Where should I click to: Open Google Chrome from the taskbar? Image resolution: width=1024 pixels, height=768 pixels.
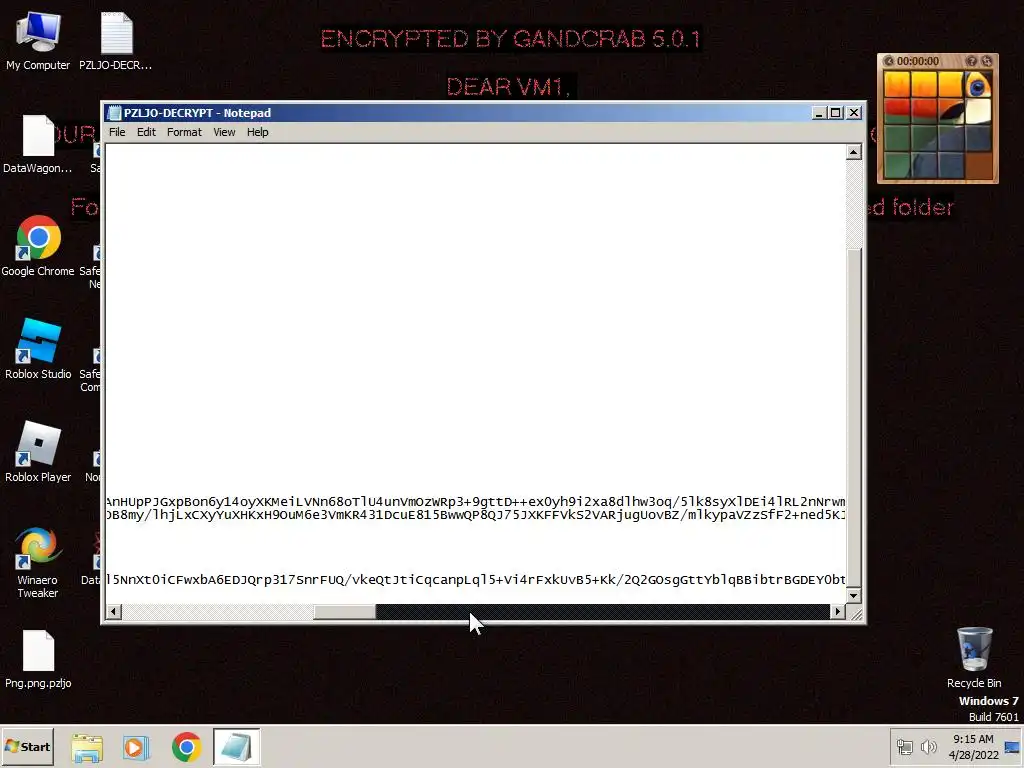click(x=186, y=747)
